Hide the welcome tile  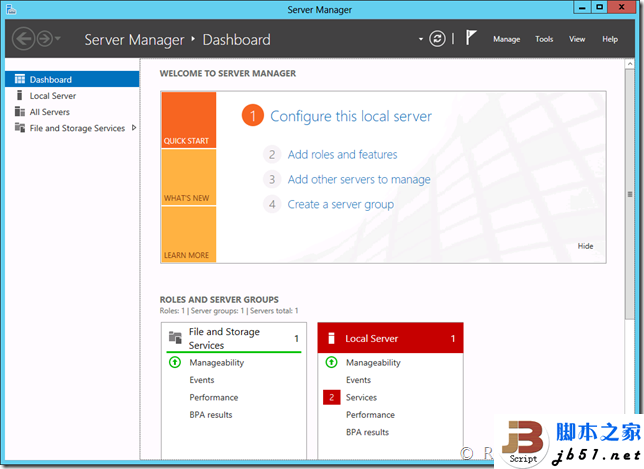click(x=585, y=246)
